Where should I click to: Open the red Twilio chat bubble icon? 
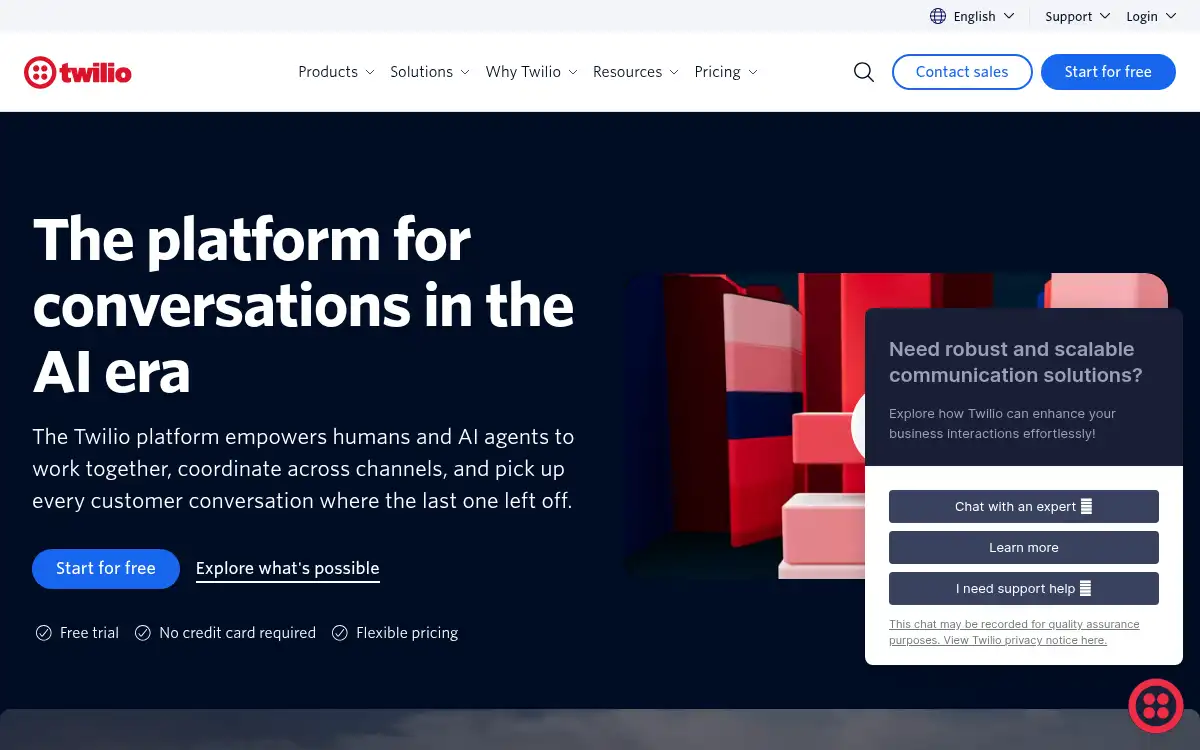1156,706
